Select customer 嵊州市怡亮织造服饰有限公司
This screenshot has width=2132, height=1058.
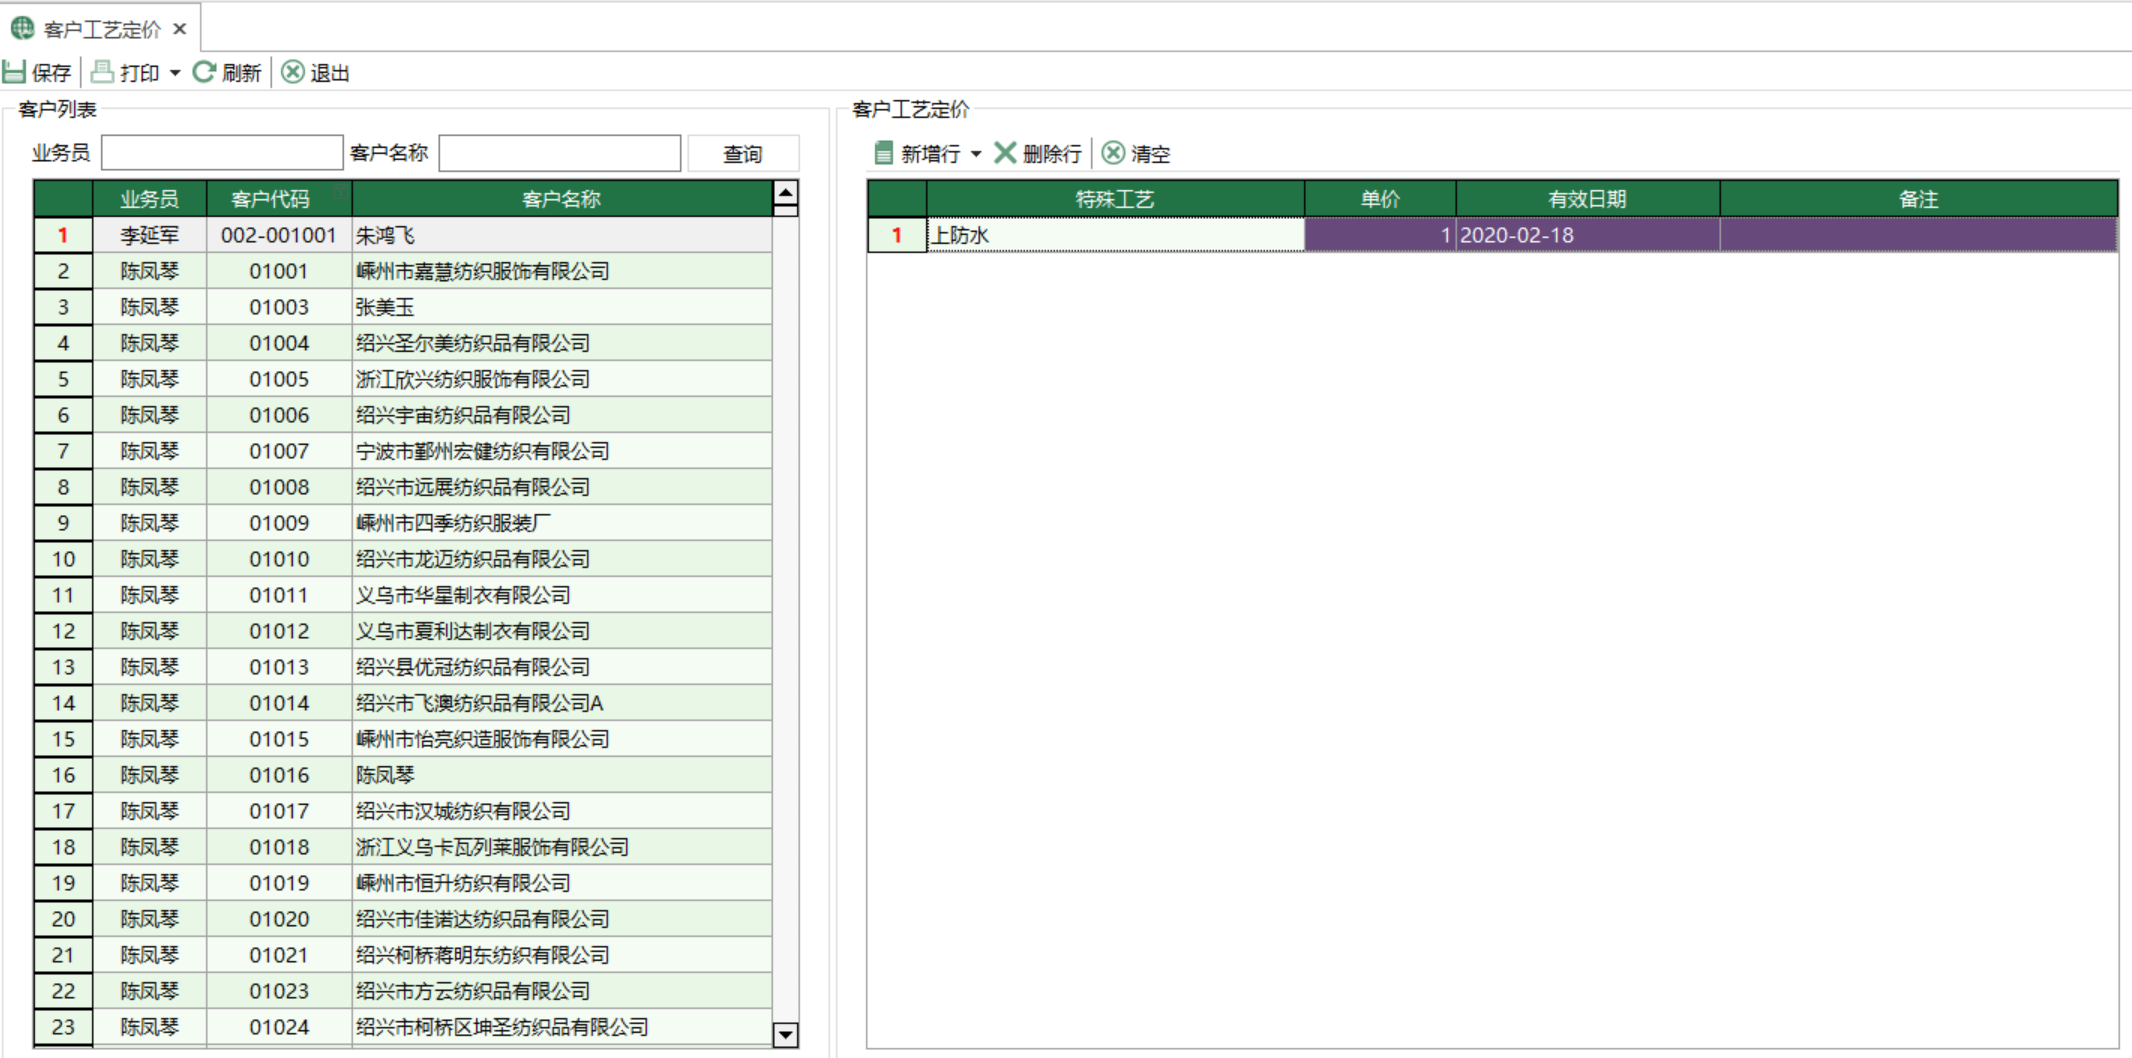click(x=562, y=739)
